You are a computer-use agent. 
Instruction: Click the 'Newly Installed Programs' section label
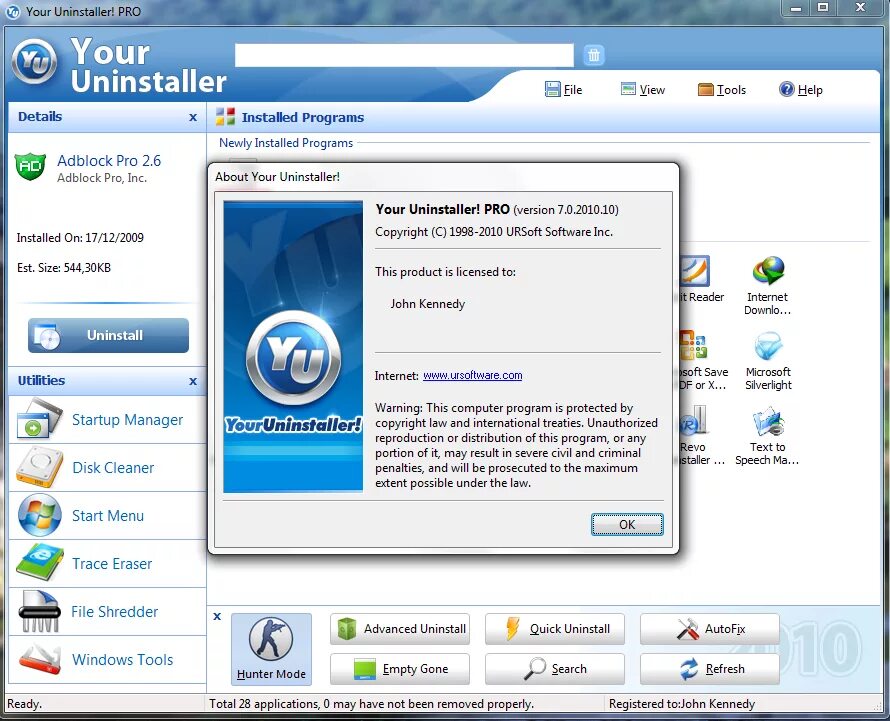coord(286,143)
